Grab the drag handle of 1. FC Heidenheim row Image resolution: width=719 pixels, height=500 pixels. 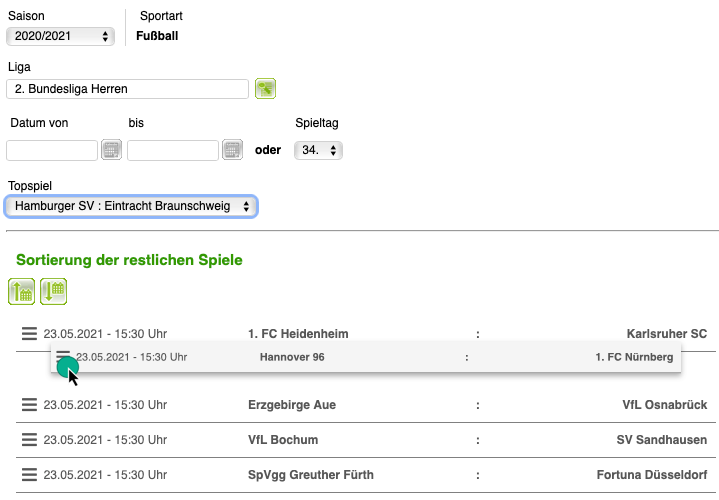tap(29, 333)
